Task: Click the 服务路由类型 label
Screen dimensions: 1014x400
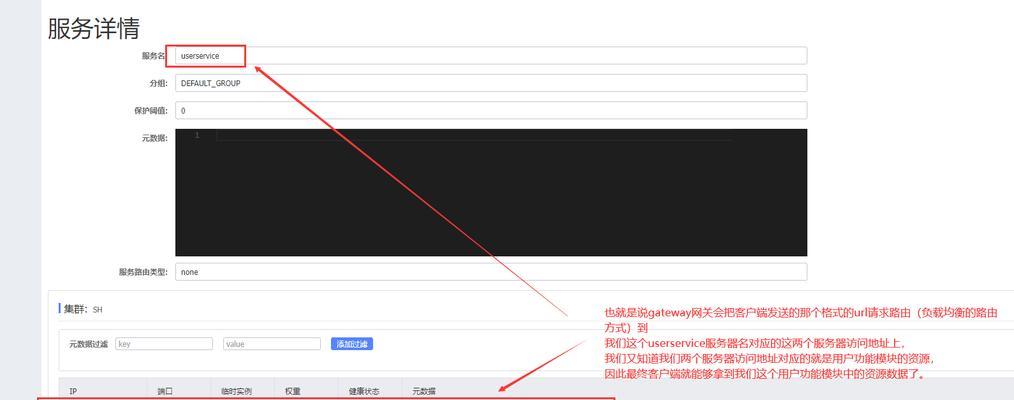Action: coord(144,272)
